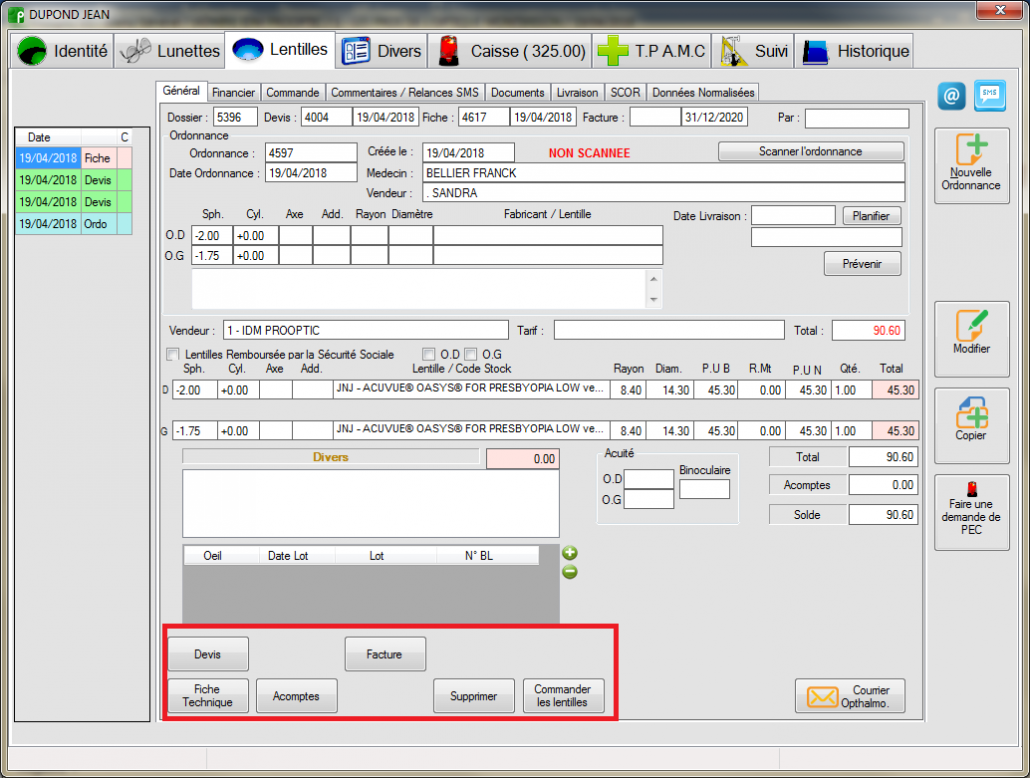The width and height of the screenshot is (1030, 778).
Task: Open Nouvelle Ordonnance
Action: (972, 166)
